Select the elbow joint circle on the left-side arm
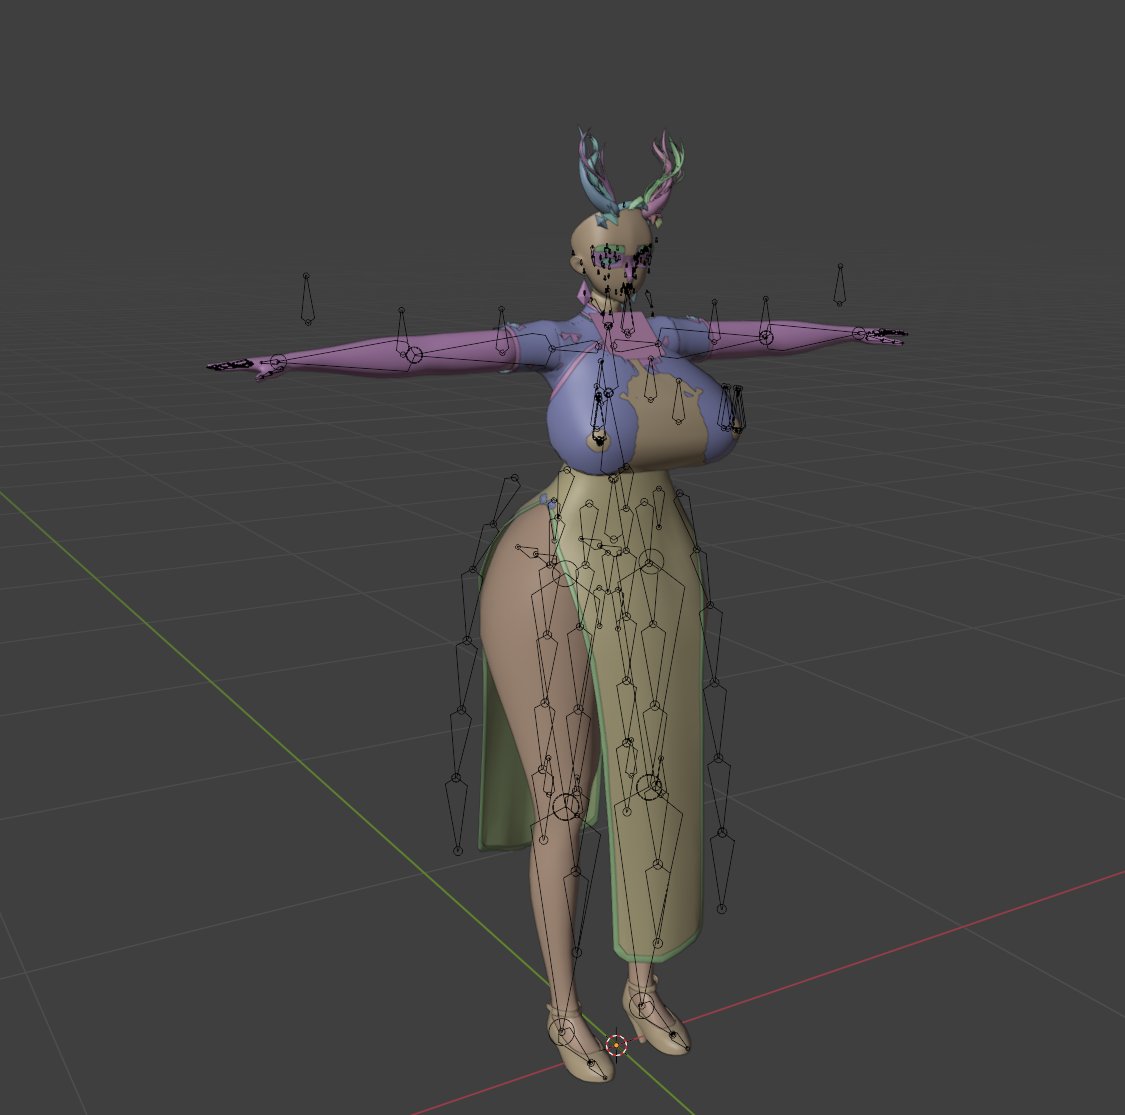 414,354
